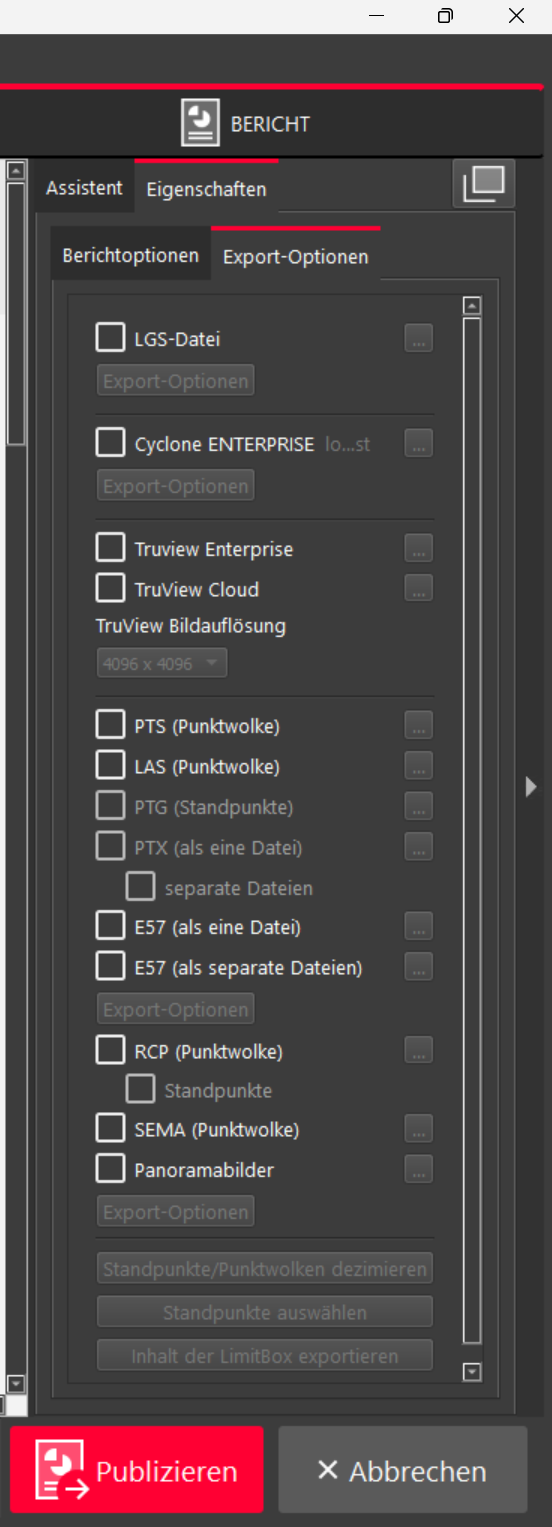The image size is (552, 1527).
Task: Switch to the Berichtoptionen tab
Action: coord(131,256)
